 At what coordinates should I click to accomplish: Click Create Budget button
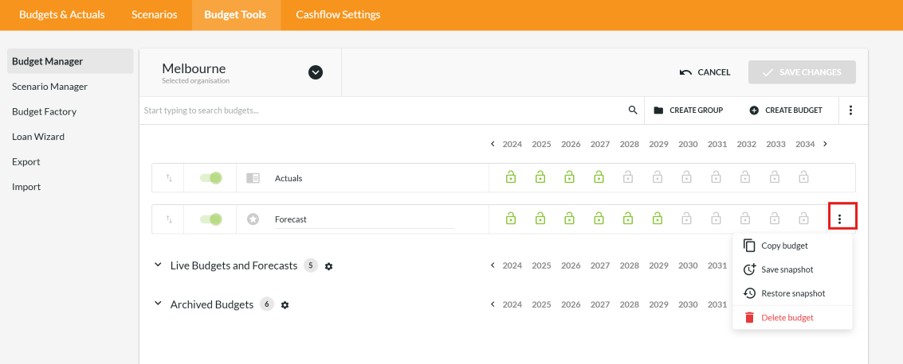click(x=786, y=110)
